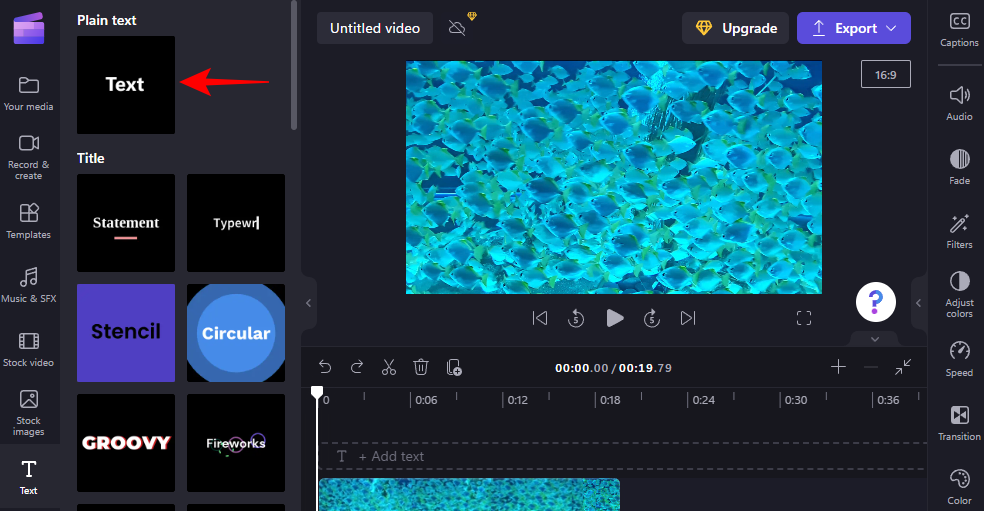Open the Color panel
The height and width of the screenshot is (511, 984).
point(959,486)
